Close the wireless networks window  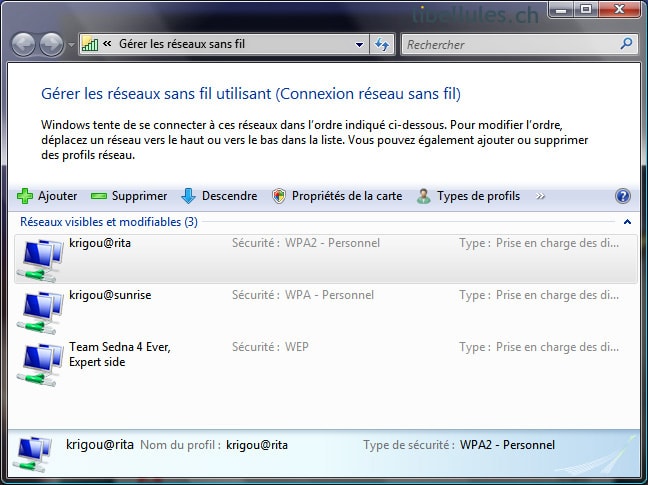[619, 10]
